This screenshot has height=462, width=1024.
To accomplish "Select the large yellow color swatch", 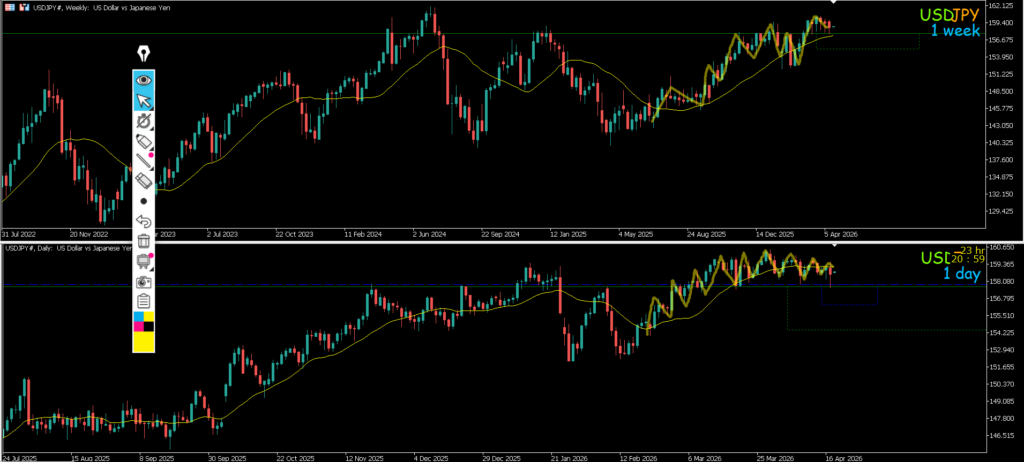I will (144, 341).
